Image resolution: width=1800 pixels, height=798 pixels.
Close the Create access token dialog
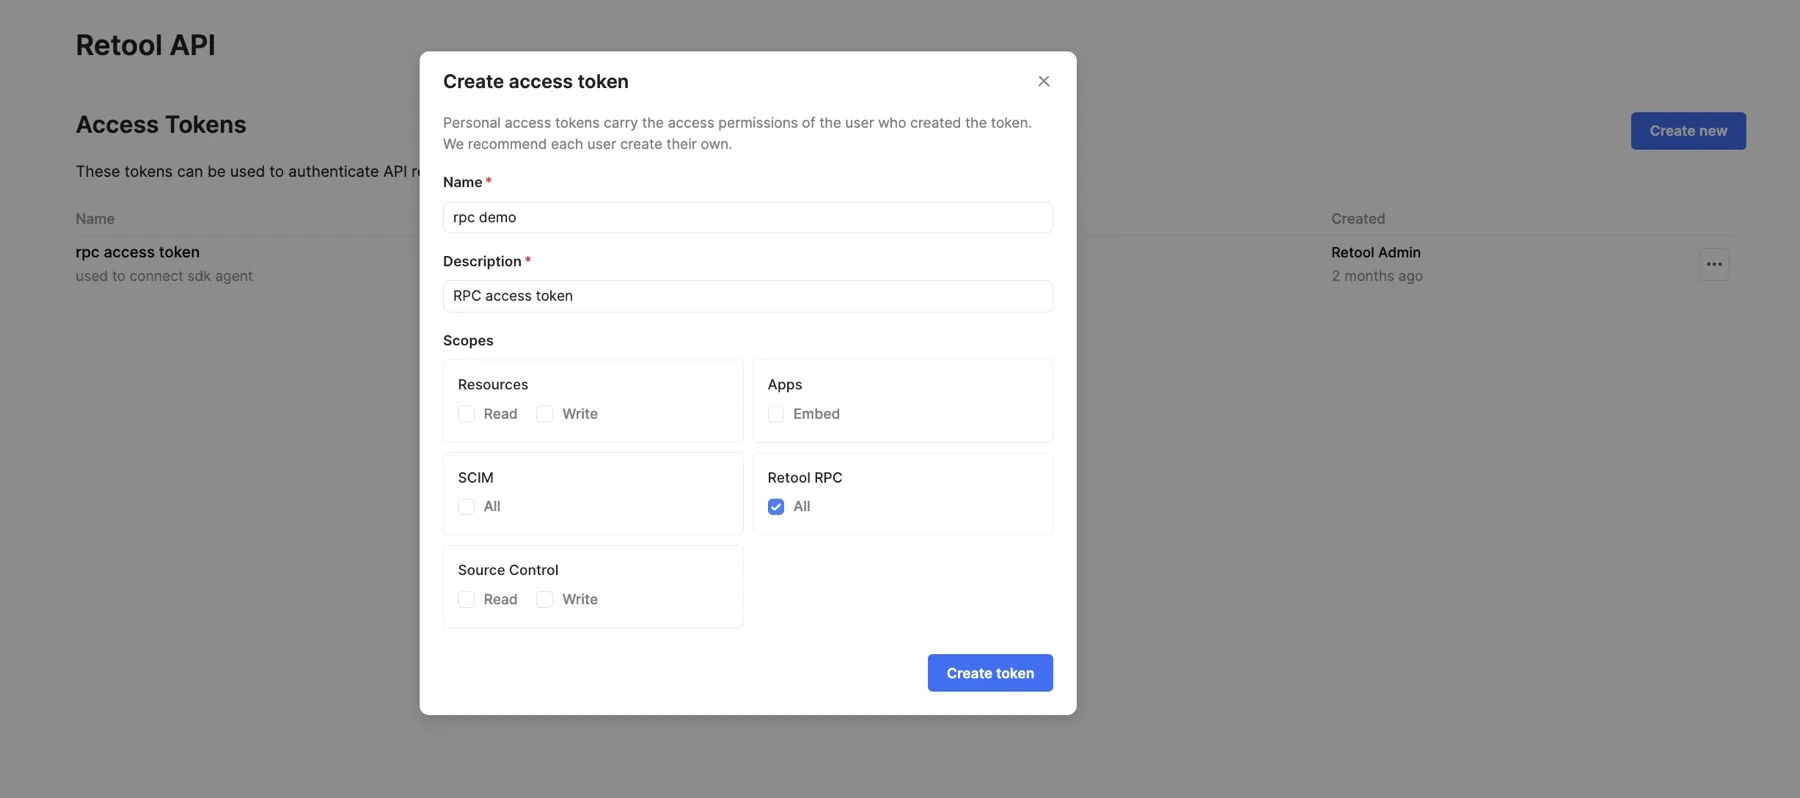1043,81
